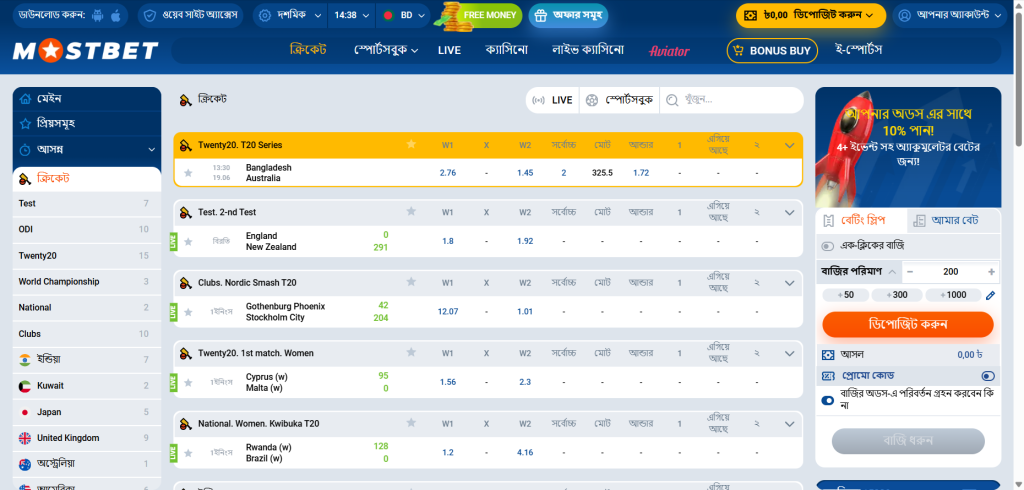The width and height of the screenshot is (1024, 490).
Task: Increase bet amount with plus button
Action: [x=991, y=272]
